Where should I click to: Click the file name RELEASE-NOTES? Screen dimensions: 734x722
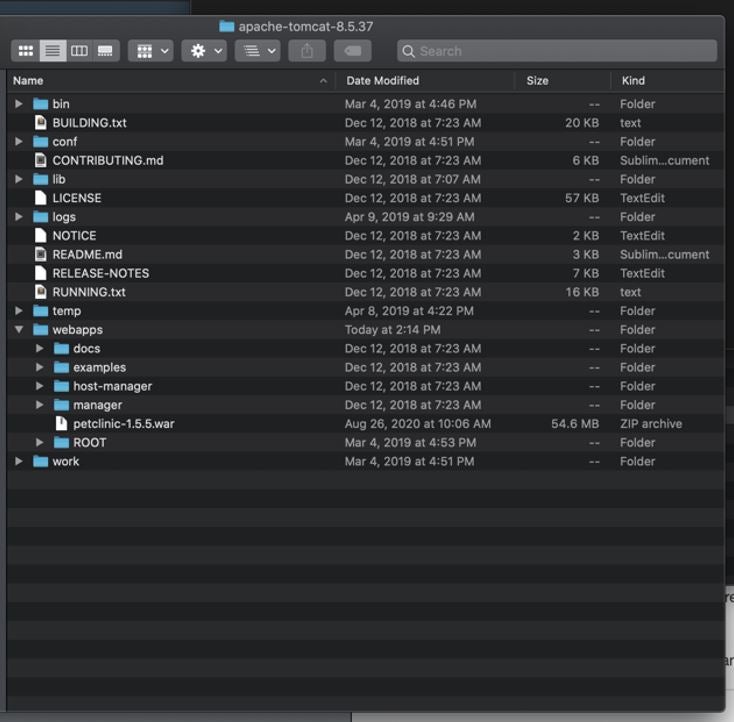coord(101,273)
